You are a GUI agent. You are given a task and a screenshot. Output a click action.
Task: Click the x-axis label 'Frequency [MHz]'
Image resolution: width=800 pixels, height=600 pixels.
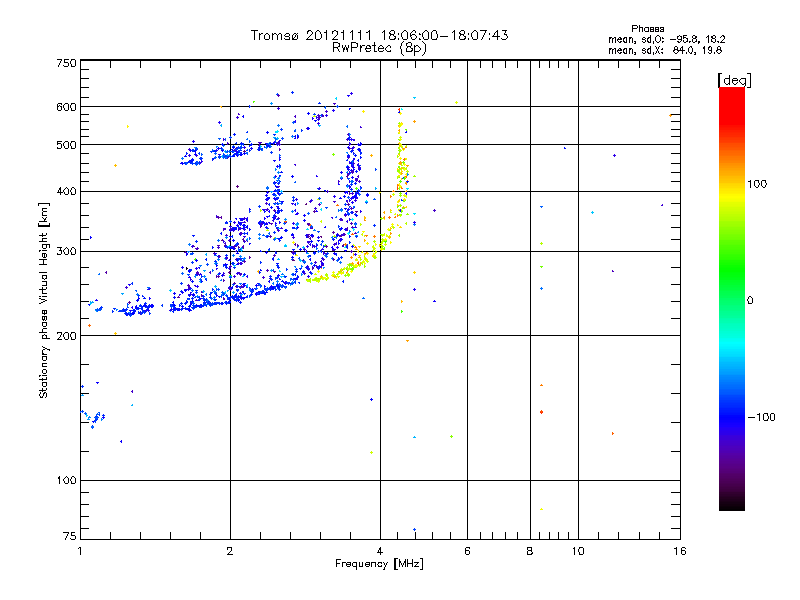[379, 564]
